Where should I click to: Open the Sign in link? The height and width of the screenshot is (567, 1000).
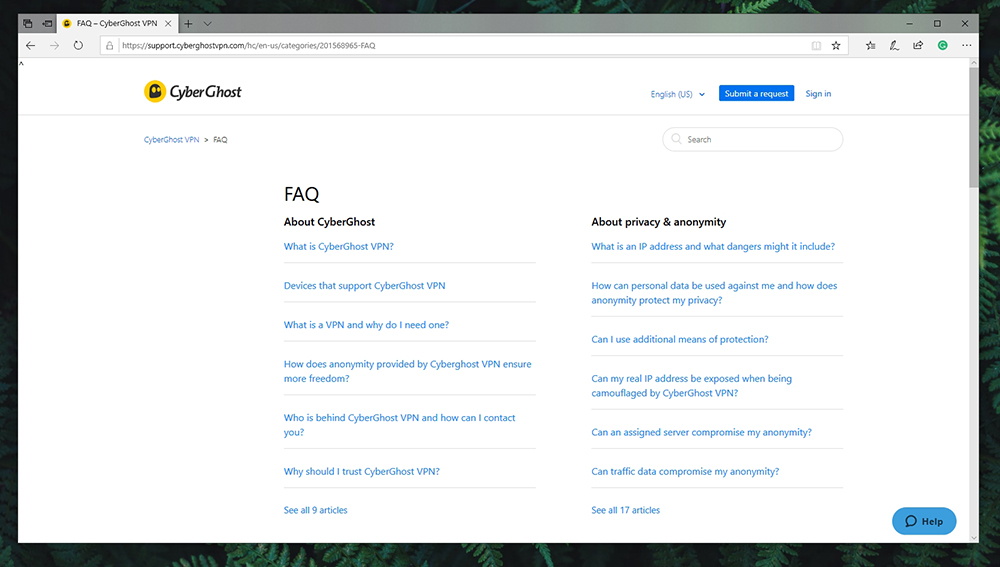coord(818,93)
